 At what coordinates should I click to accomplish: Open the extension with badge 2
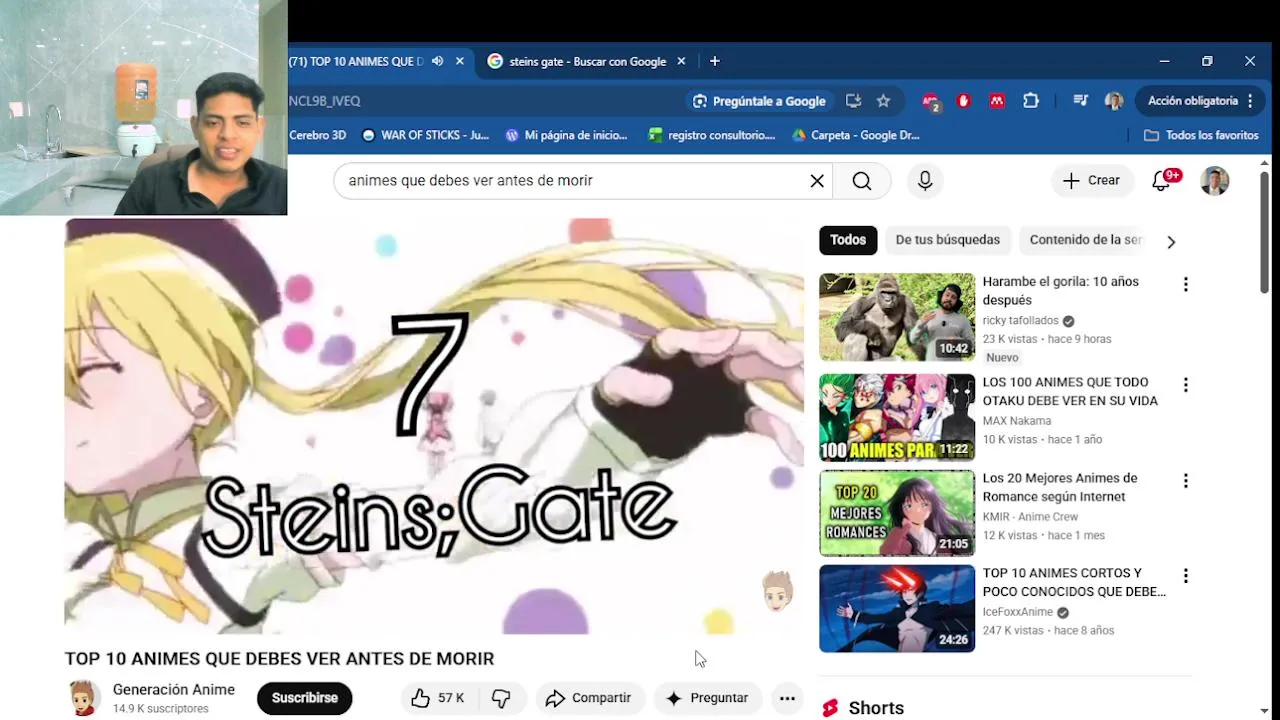pyautogui.click(x=931, y=101)
